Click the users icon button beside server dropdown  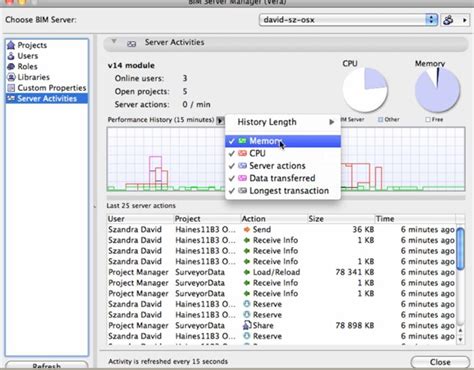pyautogui.click(x=448, y=20)
